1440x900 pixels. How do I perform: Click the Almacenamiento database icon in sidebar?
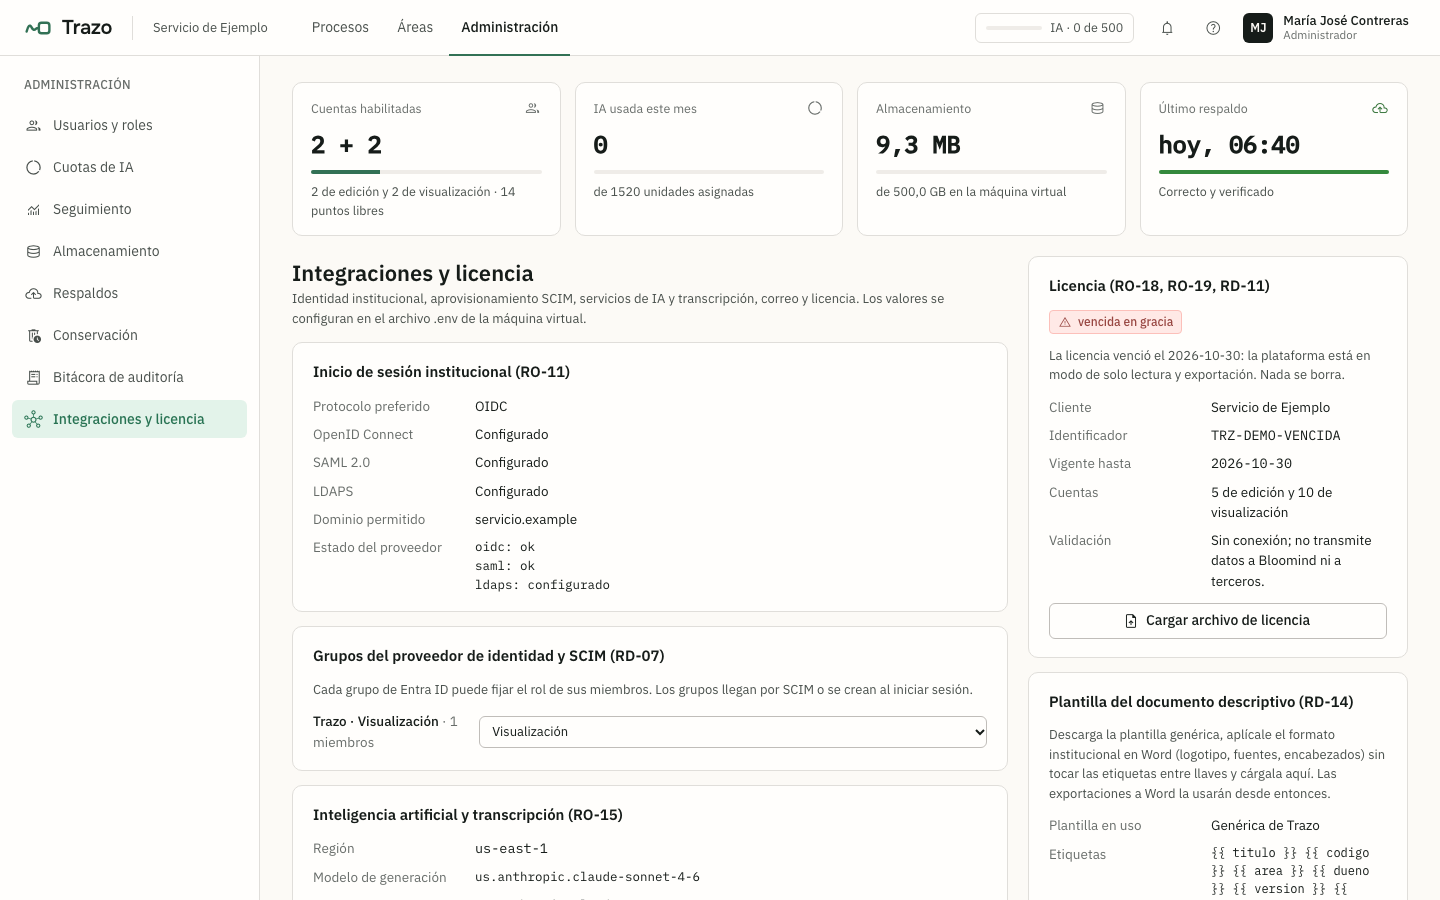click(x=34, y=252)
